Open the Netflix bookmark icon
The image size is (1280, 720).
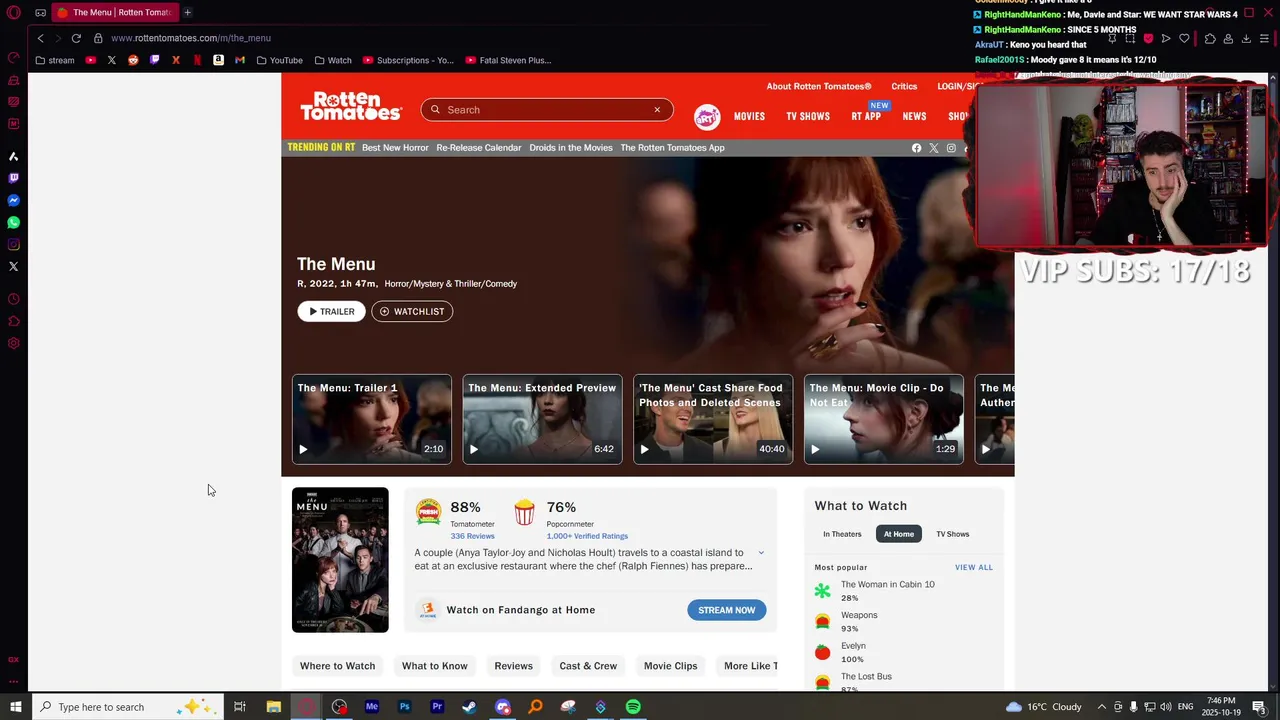click(x=197, y=60)
